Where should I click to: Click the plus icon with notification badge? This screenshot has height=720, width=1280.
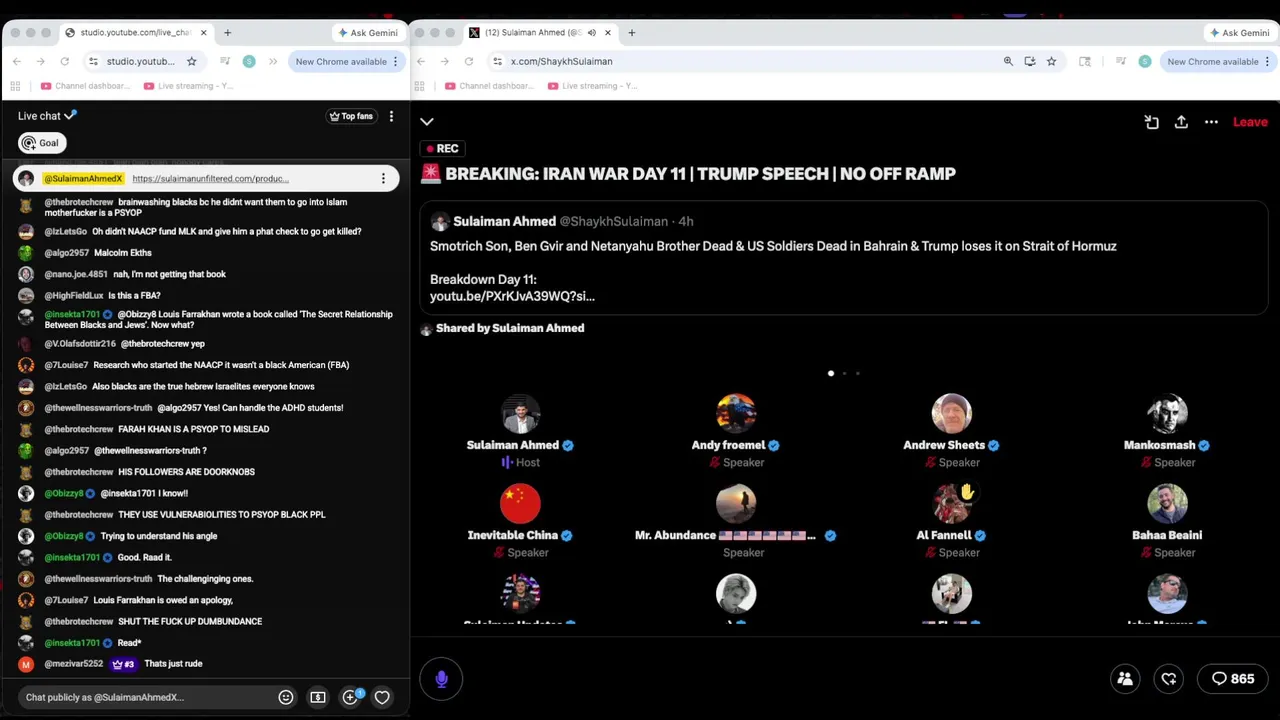click(351, 697)
